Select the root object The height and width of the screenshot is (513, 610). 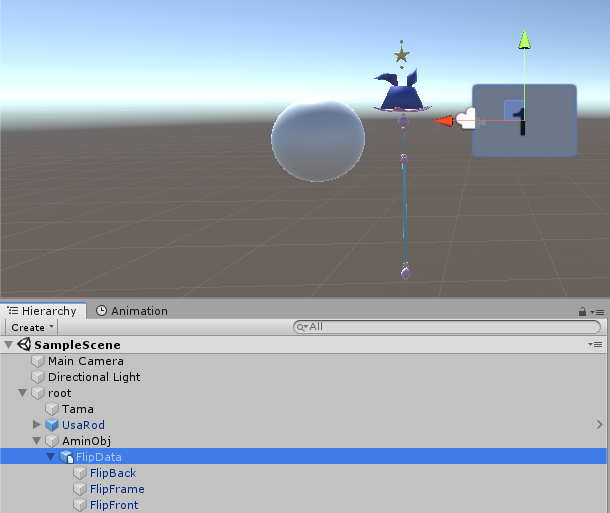[x=60, y=393]
